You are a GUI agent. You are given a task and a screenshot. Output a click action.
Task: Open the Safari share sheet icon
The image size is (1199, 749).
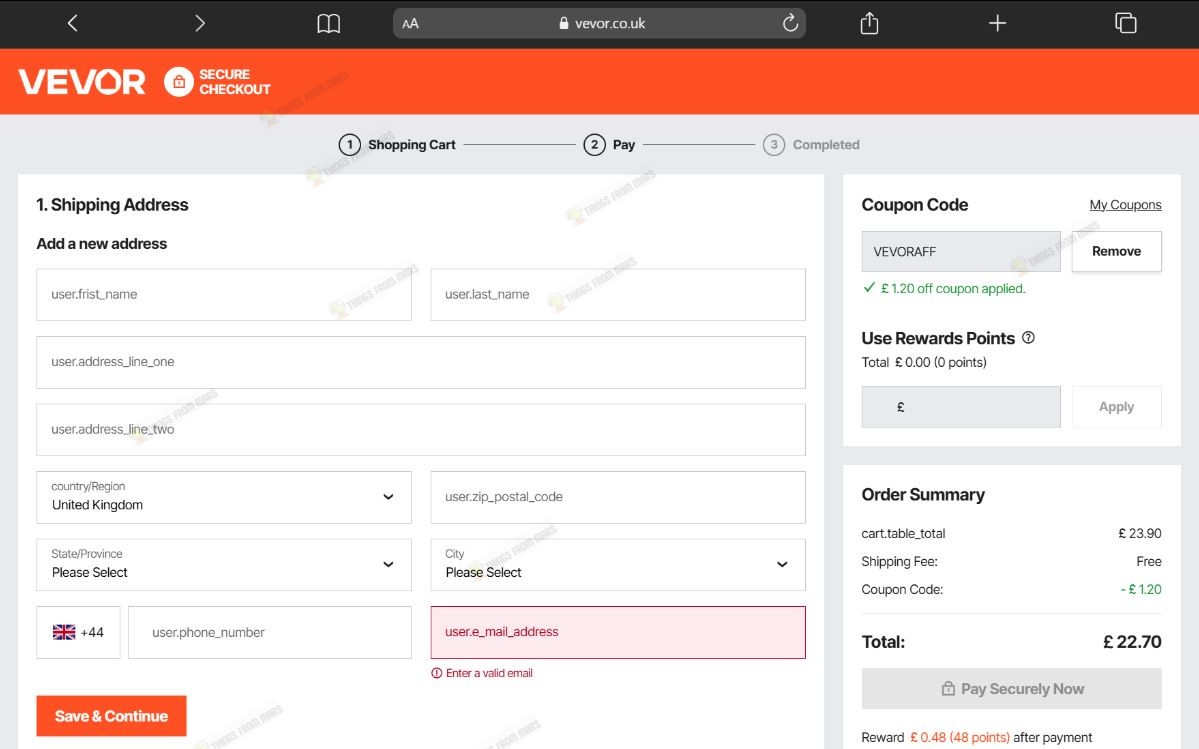coord(869,23)
